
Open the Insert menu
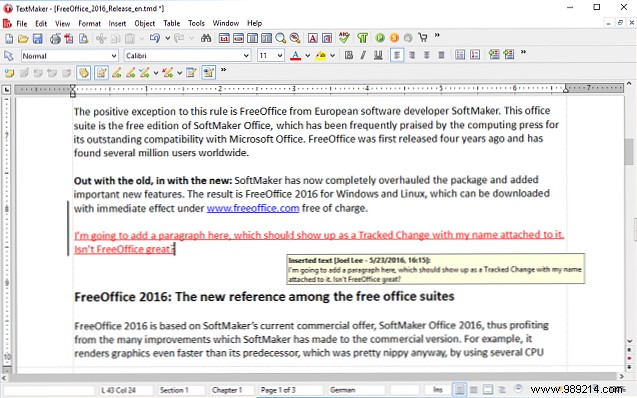point(117,24)
